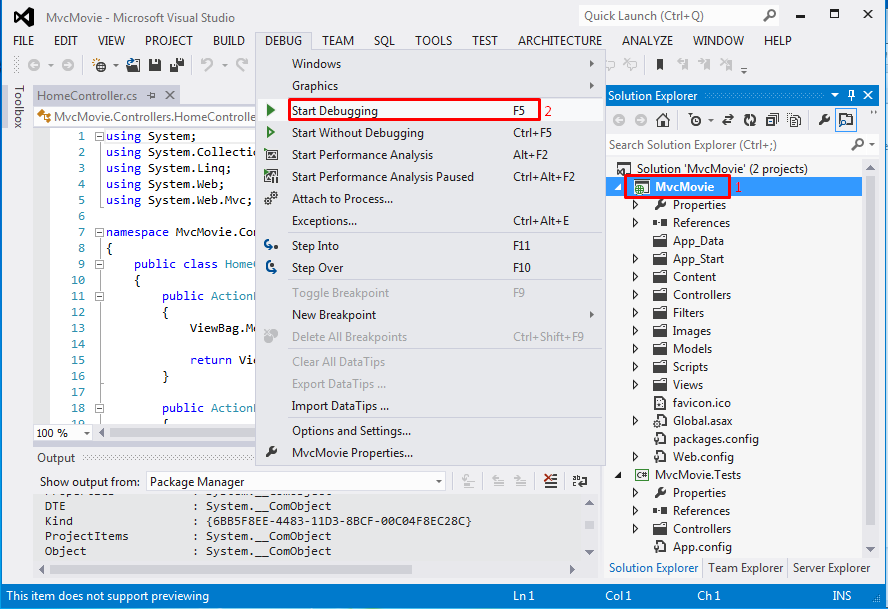
Task: Open Options and Settings...
Action: tap(430, 431)
